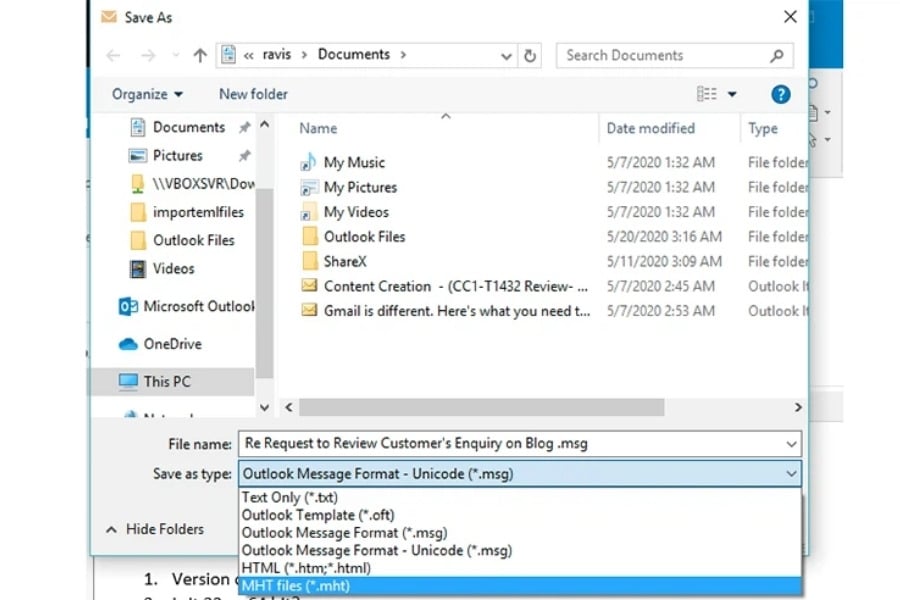
Task: Select OneDrive cloud icon in navigation pane
Action: coord(129,344)
